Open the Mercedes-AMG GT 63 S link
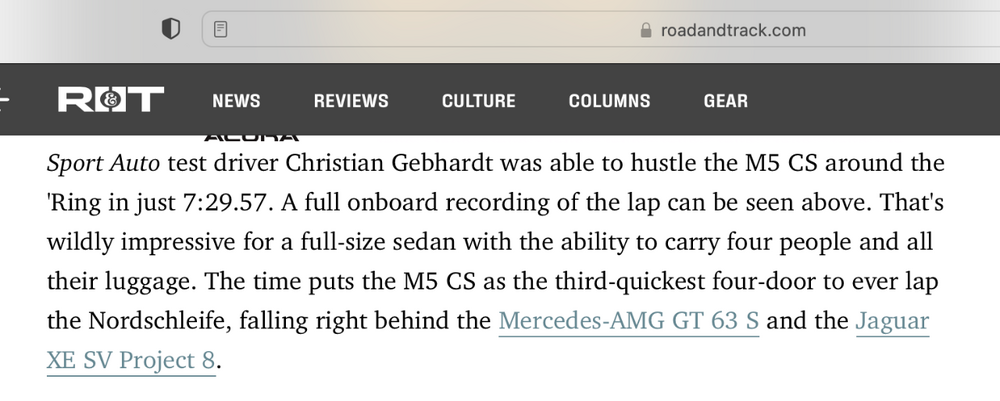Viewport: 1000px width, 401px height. click(628, 322)
